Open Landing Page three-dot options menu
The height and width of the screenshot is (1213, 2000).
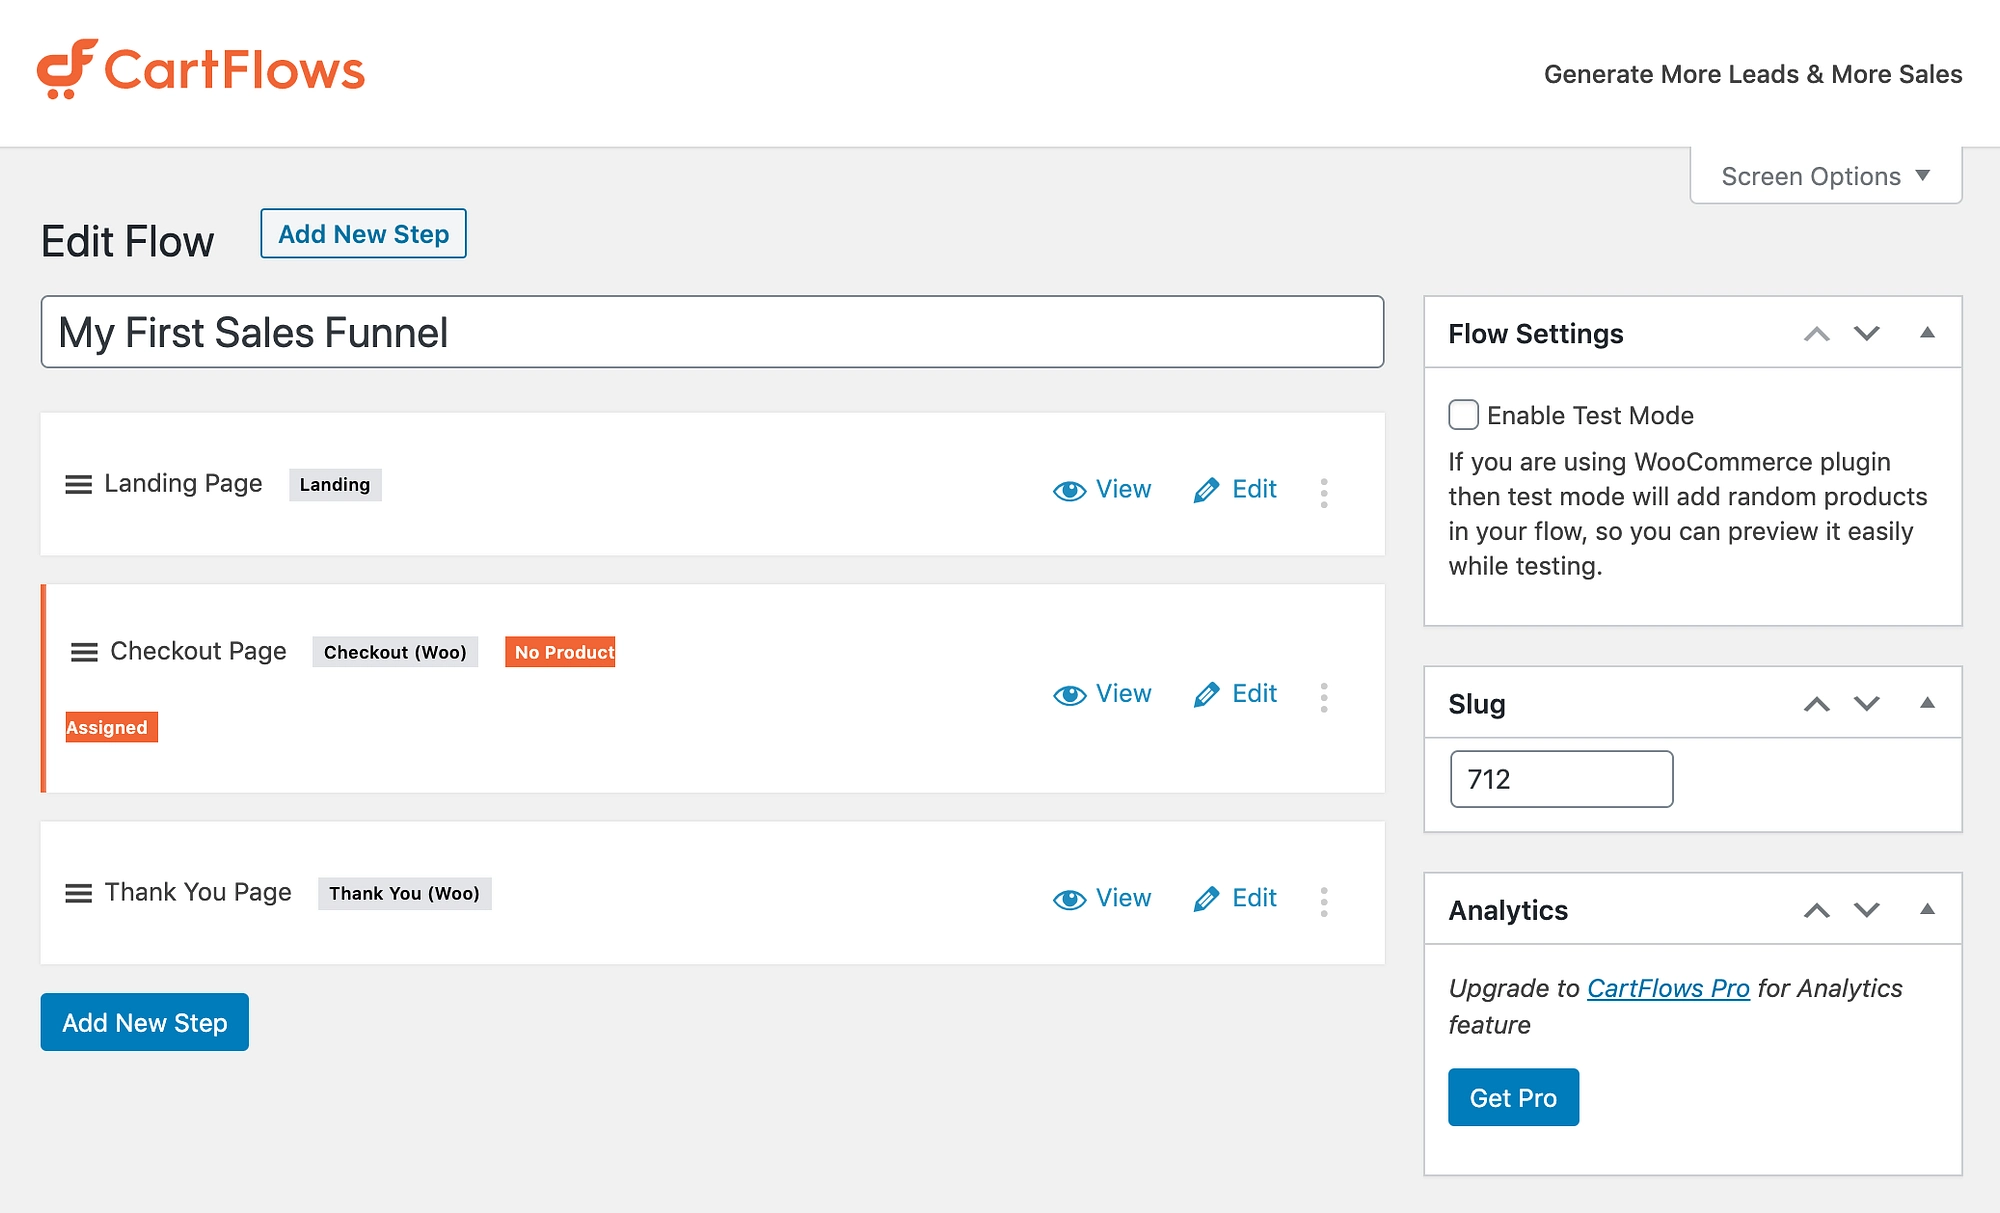pyautogui.click(x=1324, y=492)
